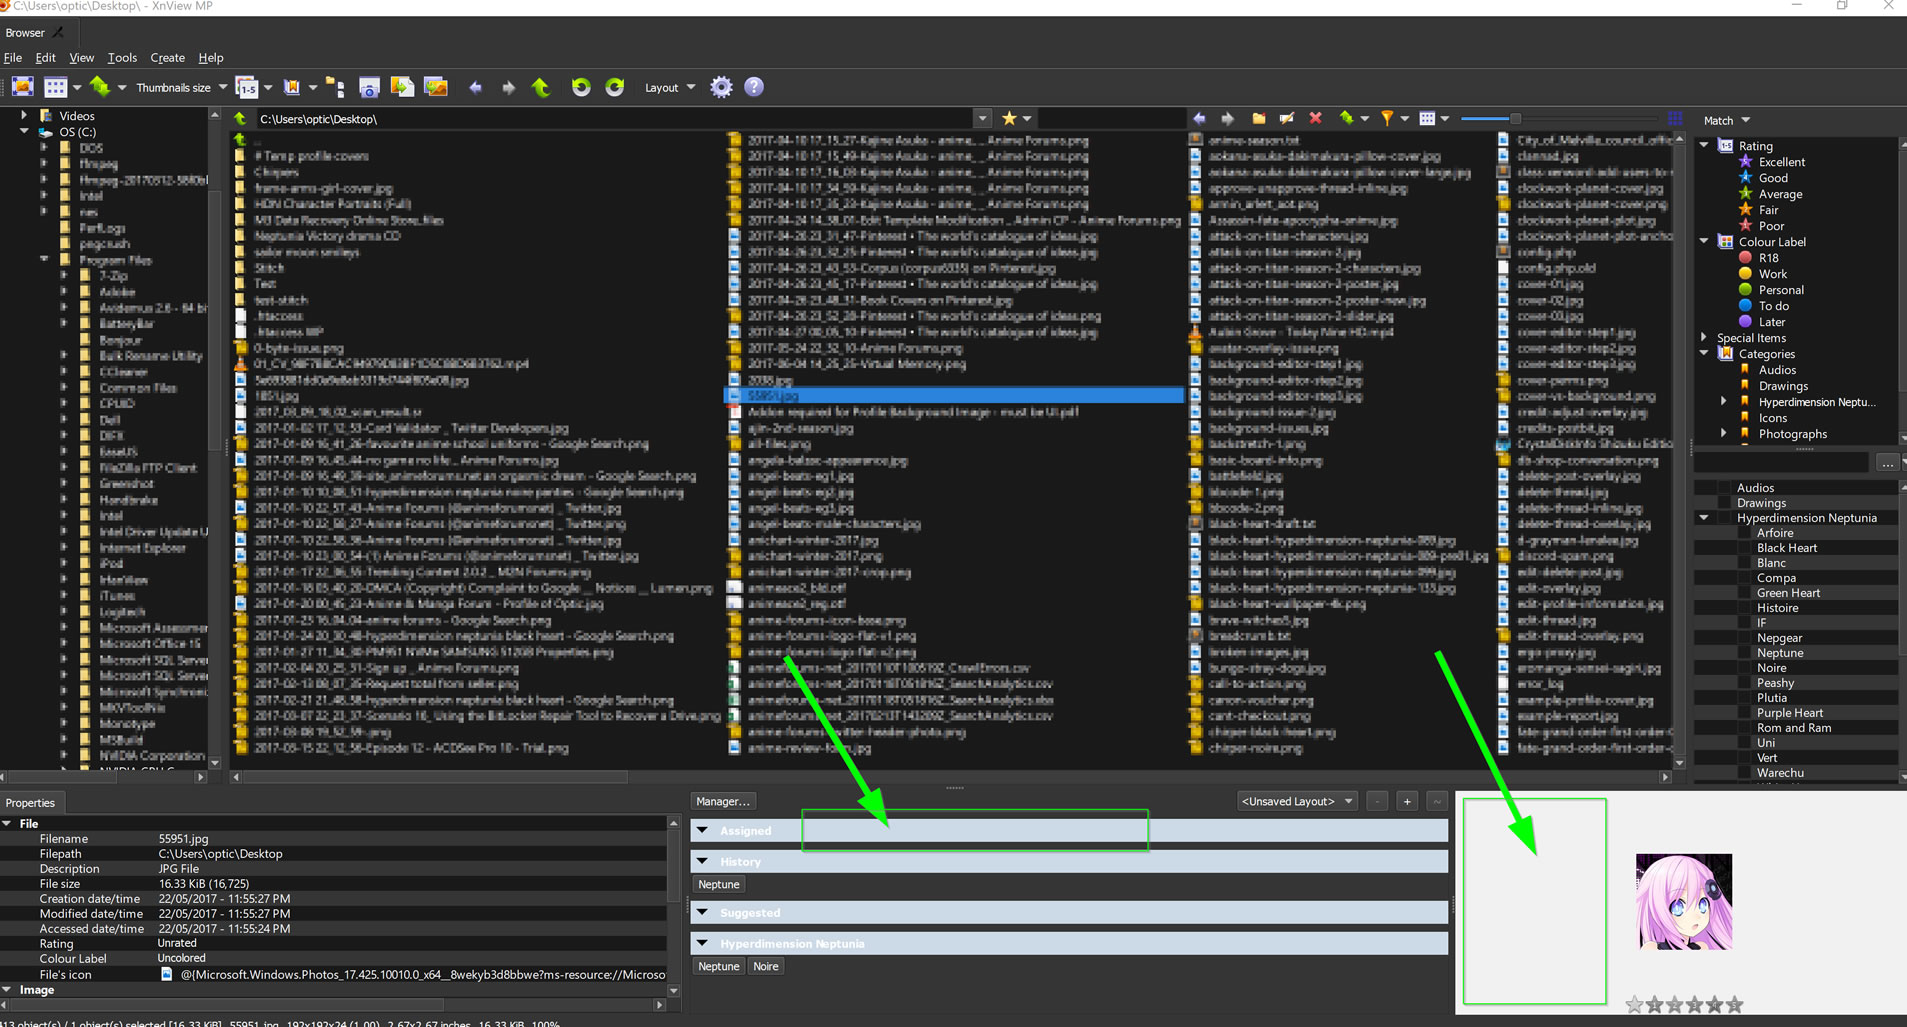
Task: Click the blue help question mark icon
Action: click(754, 87)
